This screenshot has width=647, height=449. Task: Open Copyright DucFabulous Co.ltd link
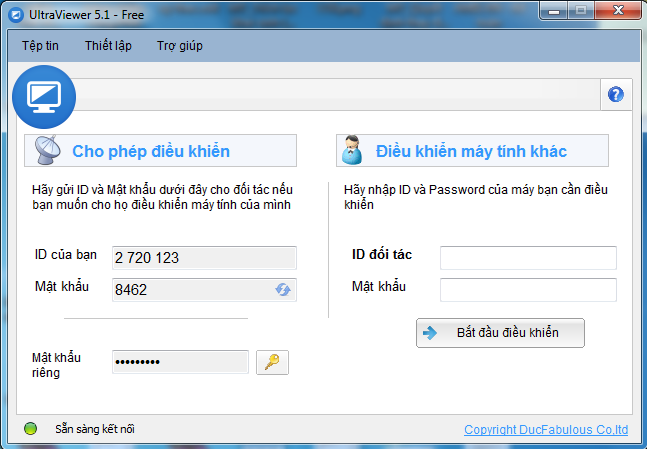coord(546,430)
